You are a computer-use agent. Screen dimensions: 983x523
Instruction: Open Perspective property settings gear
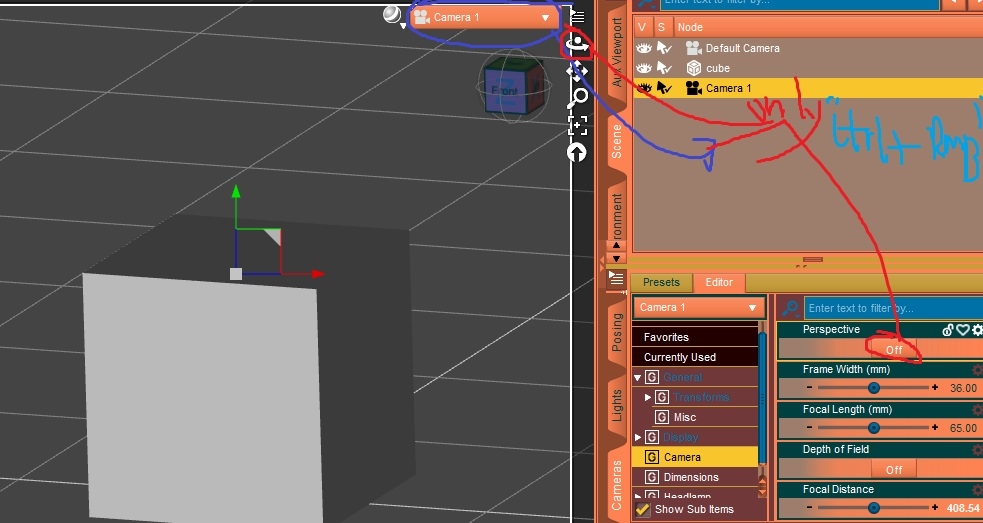click(x=977, y=330)
